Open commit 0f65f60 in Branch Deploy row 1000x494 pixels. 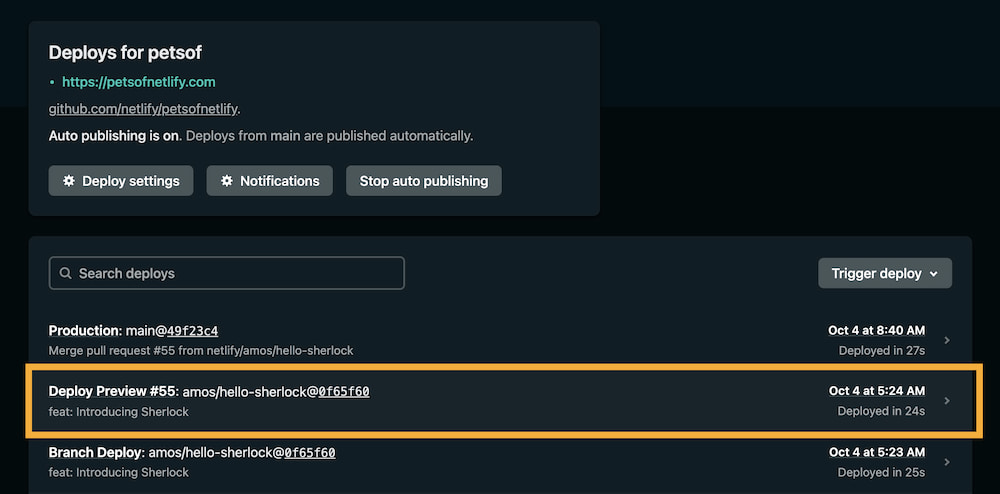point(309,453)
